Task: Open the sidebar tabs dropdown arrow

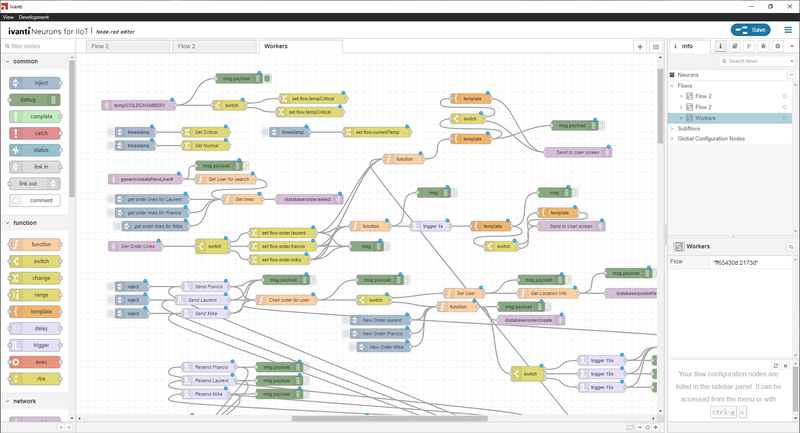Action: click(791, 47)
